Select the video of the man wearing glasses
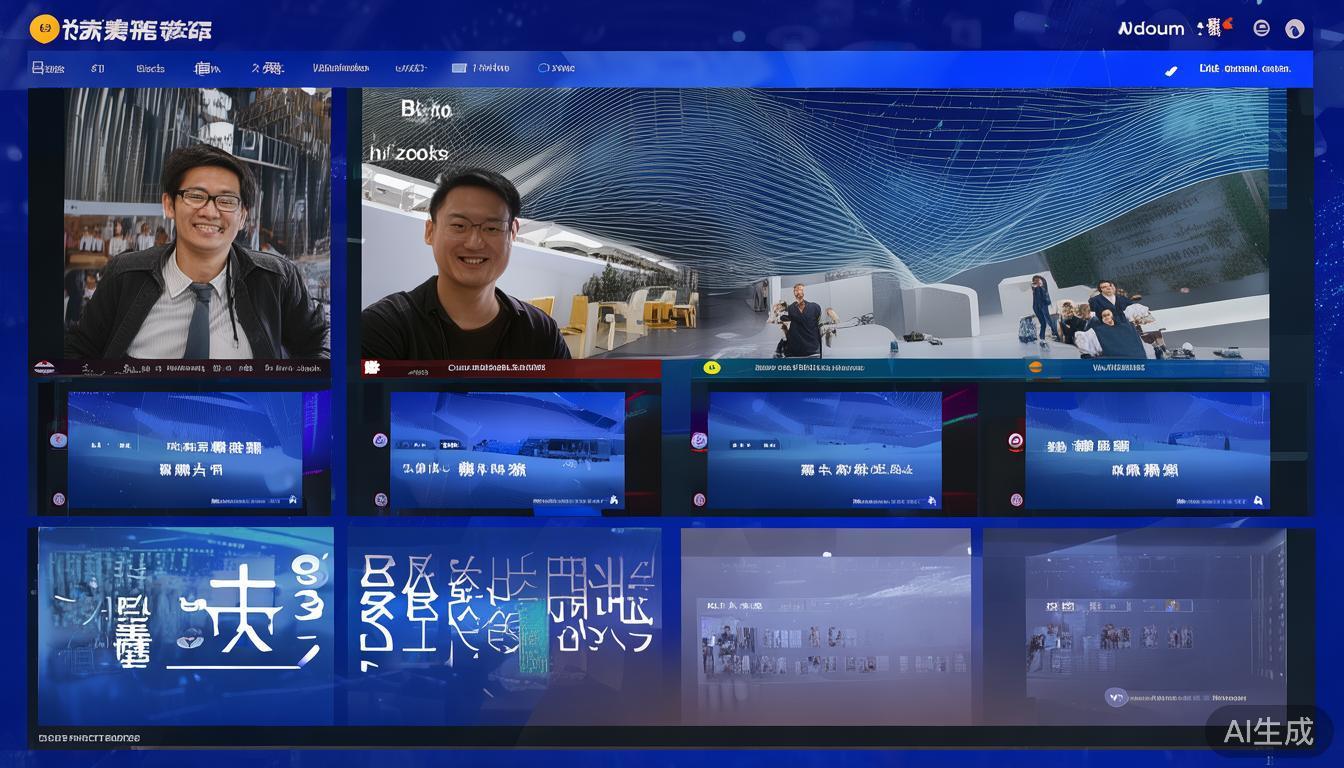 point(198,224)
